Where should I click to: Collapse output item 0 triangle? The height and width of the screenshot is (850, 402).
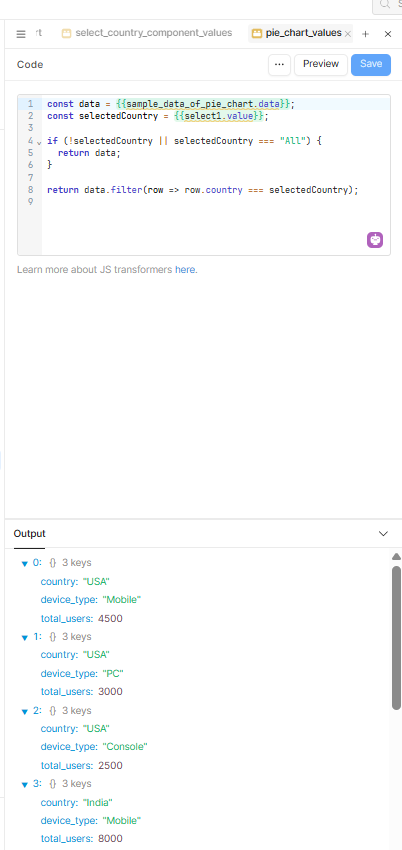pyautogui.click(x=24, y=564)
